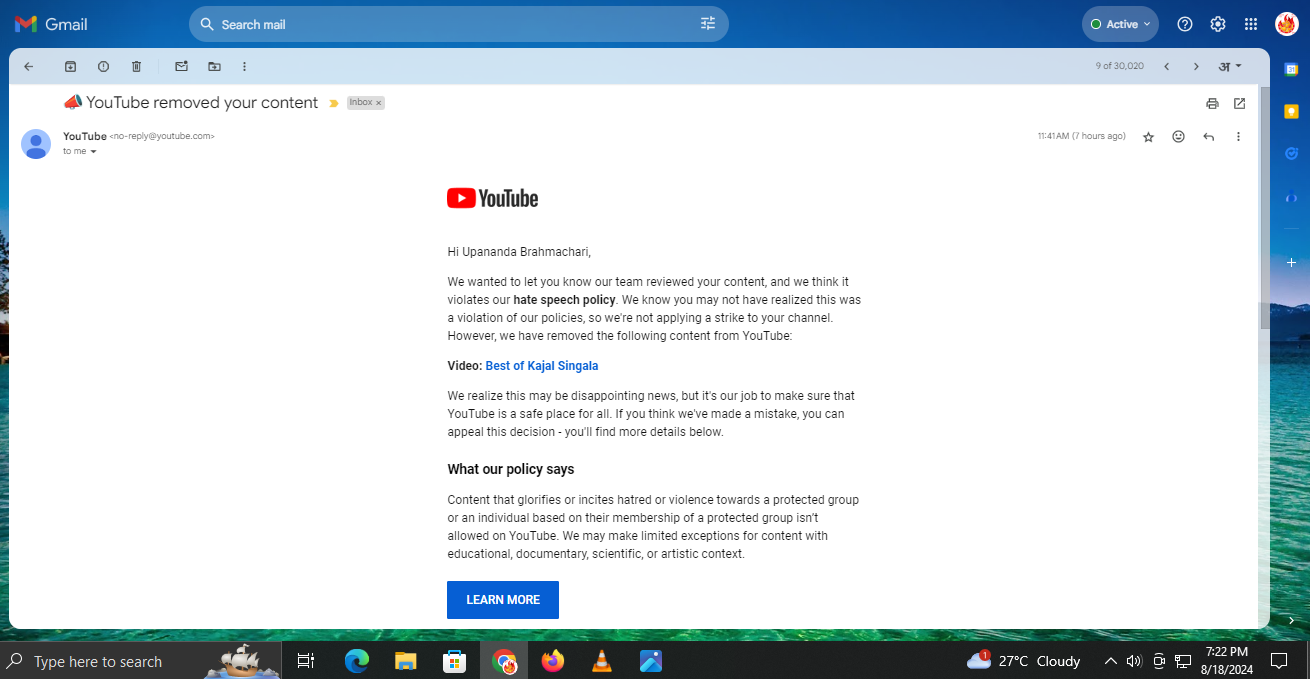This screenshot has width=1310, height=679.
Task: Expand the 'to me' recipient details
Action: click(x=94, y=151)
